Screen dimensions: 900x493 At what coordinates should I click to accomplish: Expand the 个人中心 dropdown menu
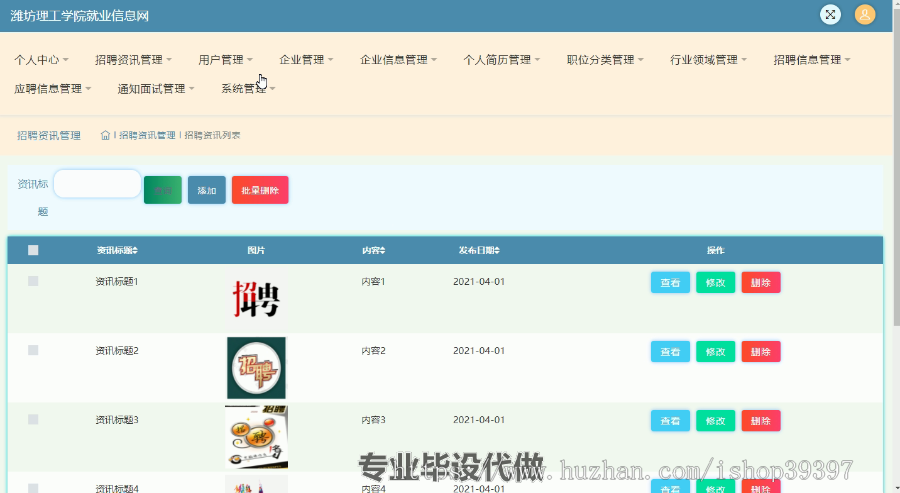tap(41, 60)
